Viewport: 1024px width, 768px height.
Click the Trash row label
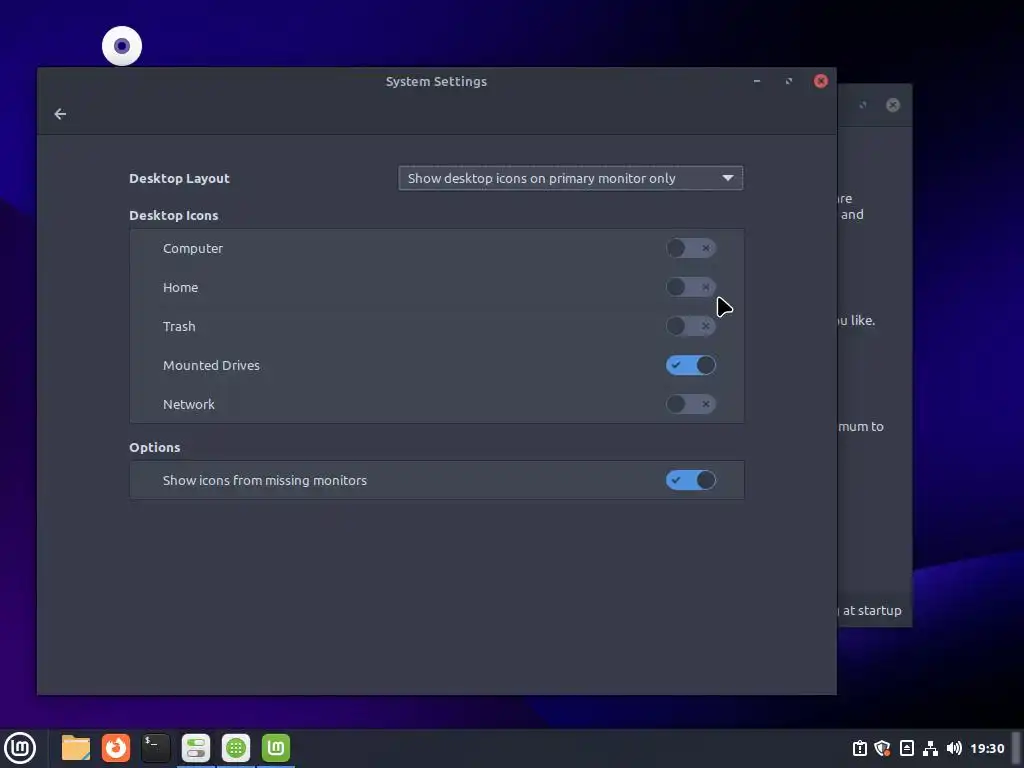coord(179,327)
